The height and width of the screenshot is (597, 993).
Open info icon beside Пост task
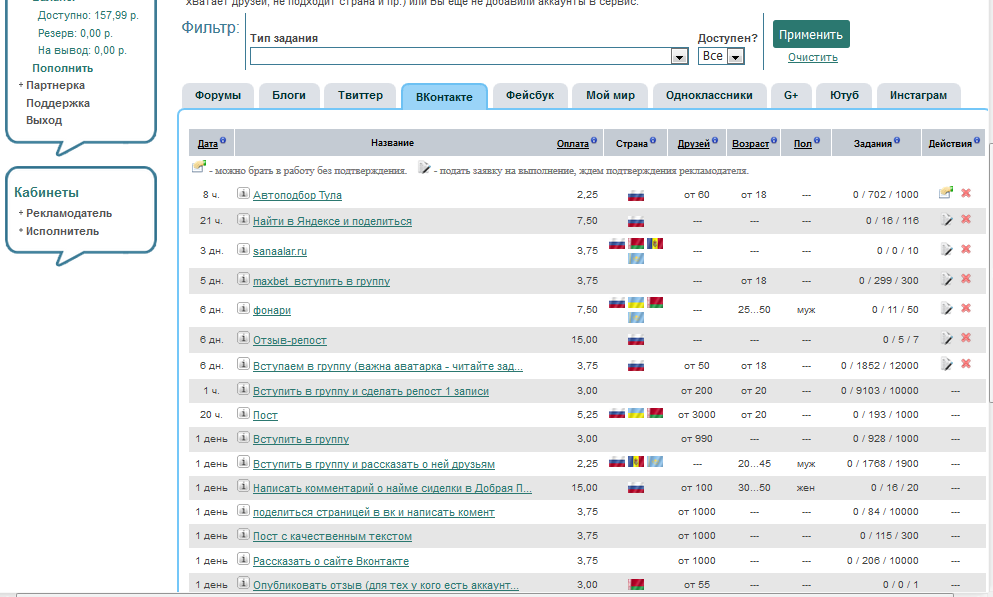click(243, 413)
